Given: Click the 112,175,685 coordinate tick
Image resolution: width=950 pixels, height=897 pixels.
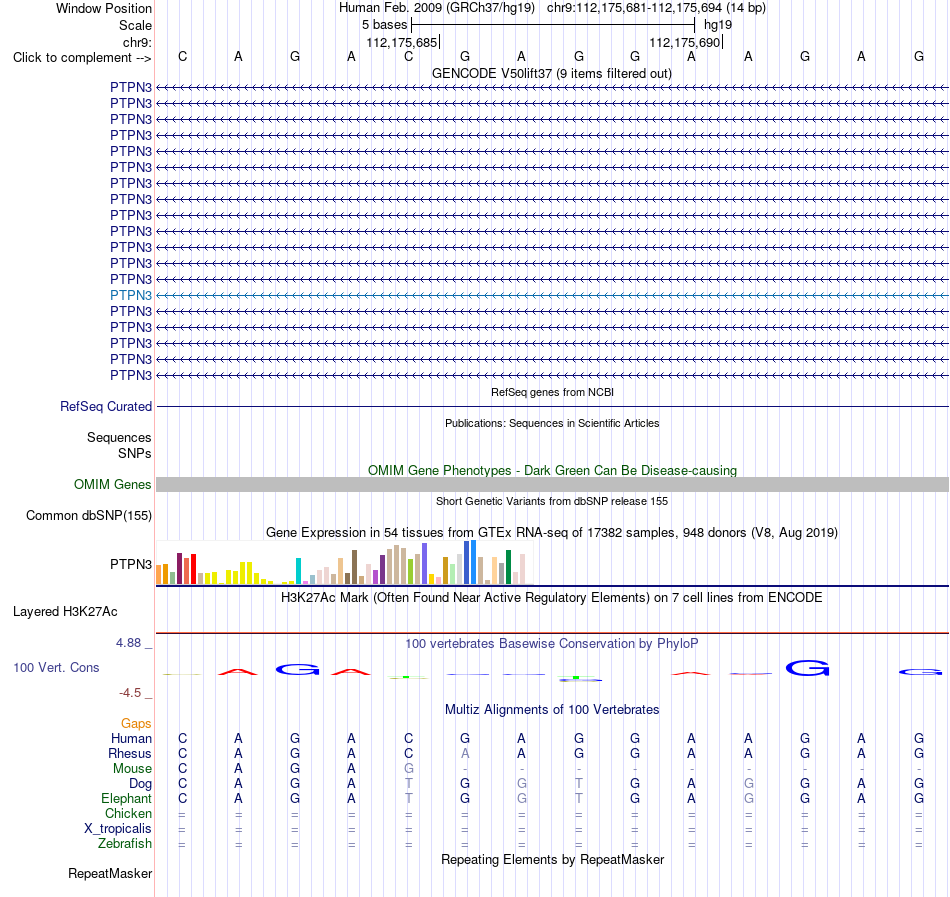Looking at the screenshot, I should (x=402, y=42).
